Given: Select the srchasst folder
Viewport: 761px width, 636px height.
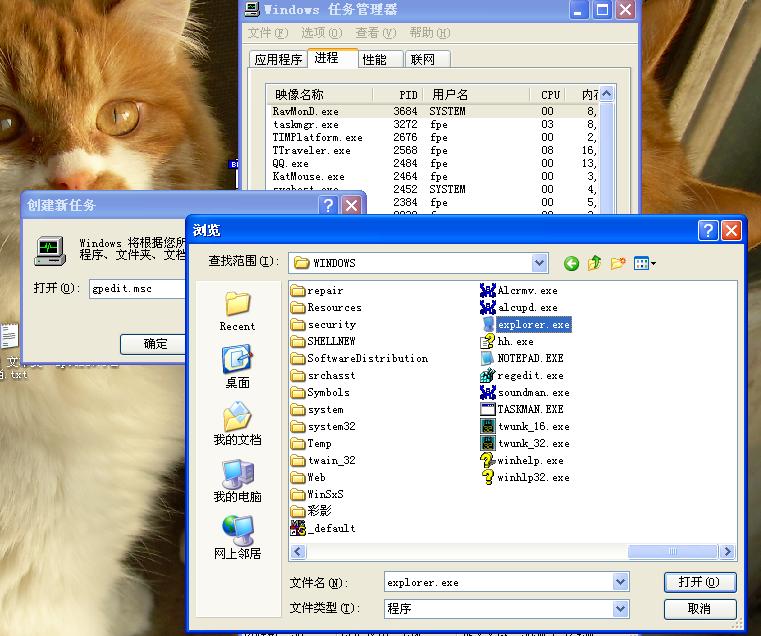Looking at the screenshot, I should (x=323, y=375).
